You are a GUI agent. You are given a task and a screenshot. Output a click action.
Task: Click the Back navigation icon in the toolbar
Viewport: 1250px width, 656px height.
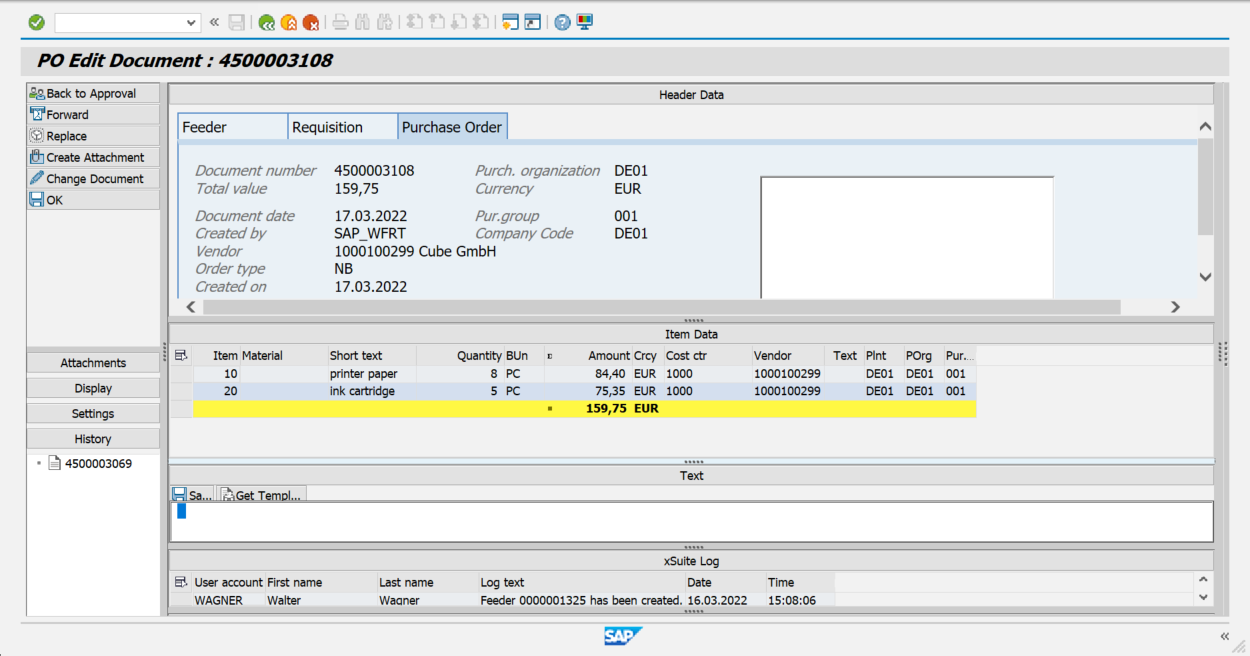[267, 21]
